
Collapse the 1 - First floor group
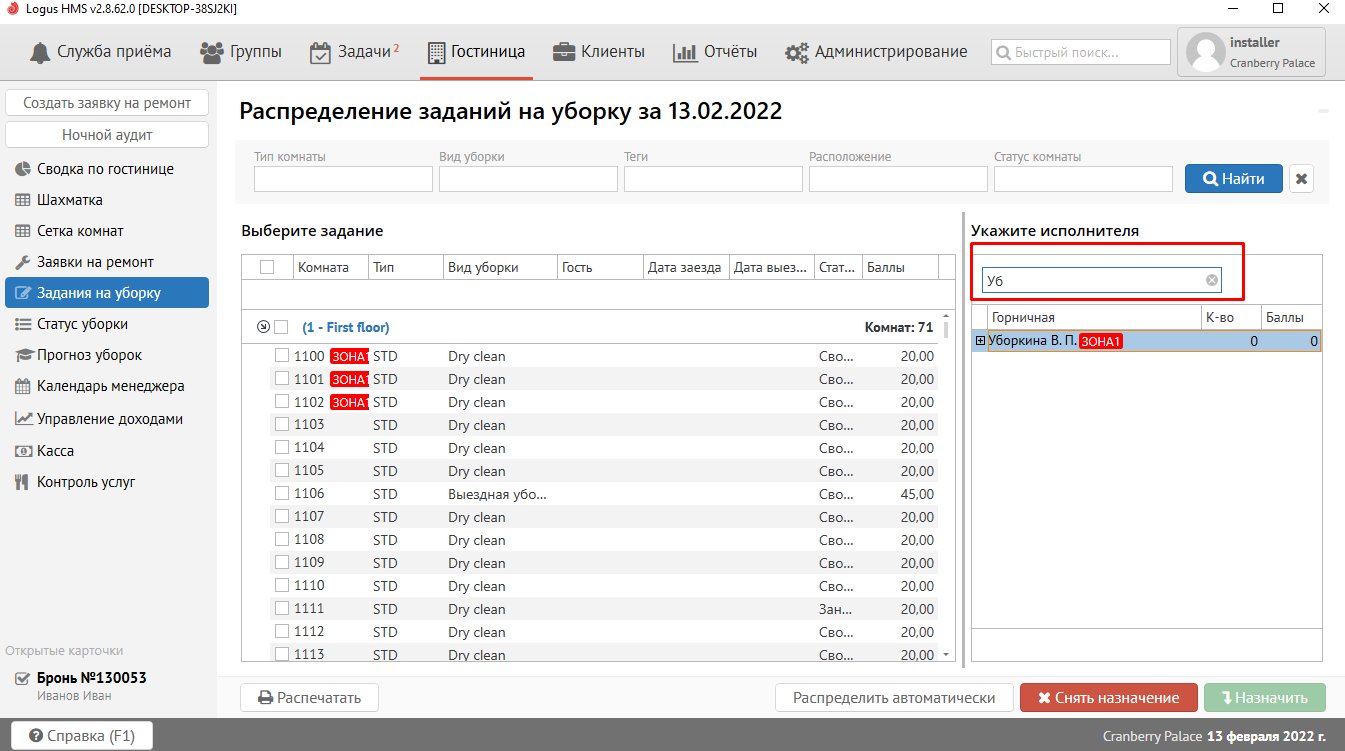[x=263, y=327]
